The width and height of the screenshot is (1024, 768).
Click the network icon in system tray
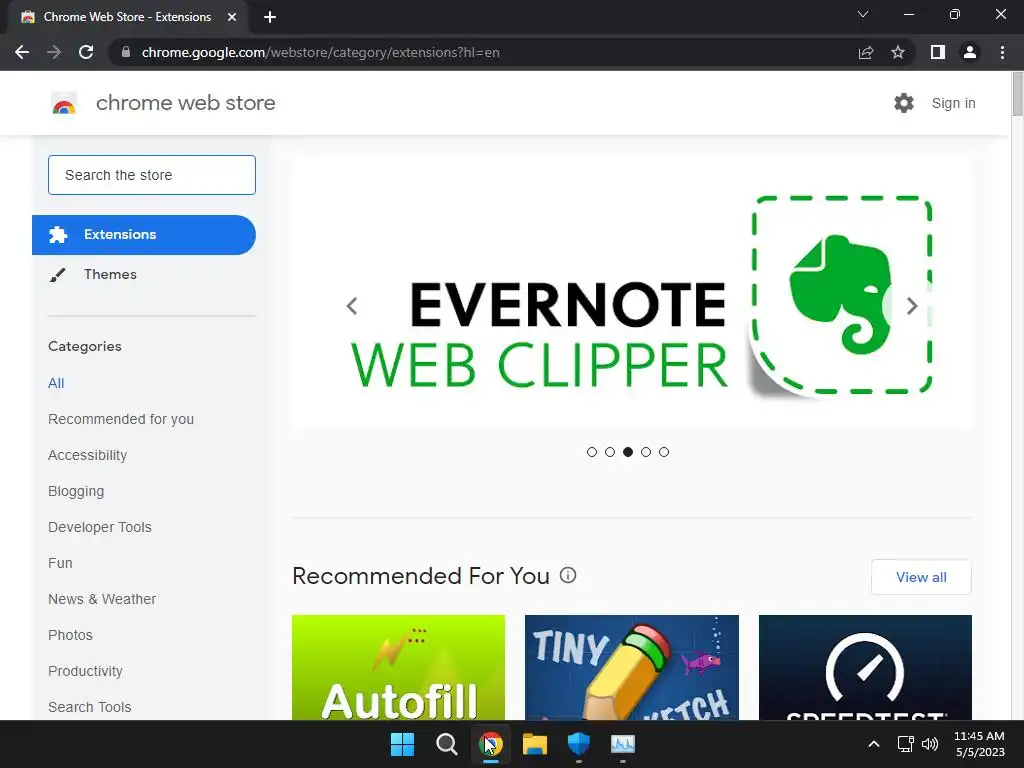pos(905,744)
